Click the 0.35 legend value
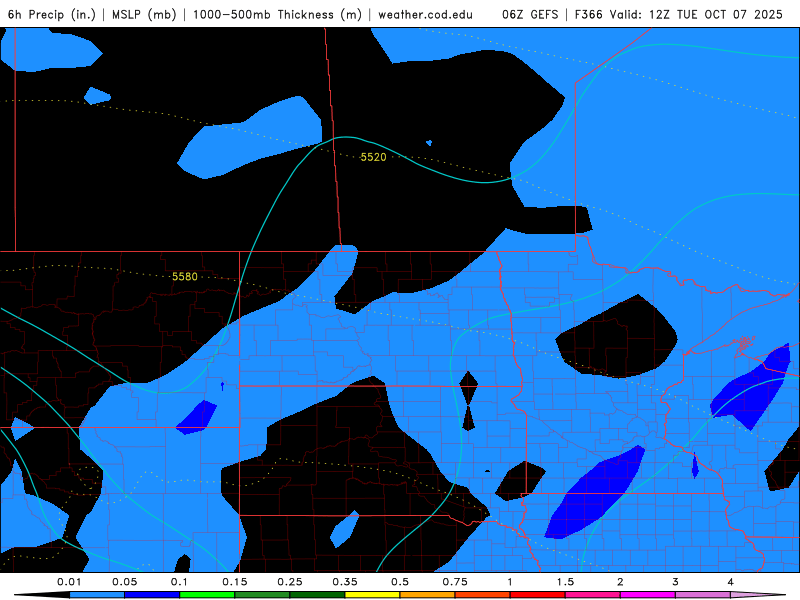The width and height of the screenshot is (800, 600). 345,582
